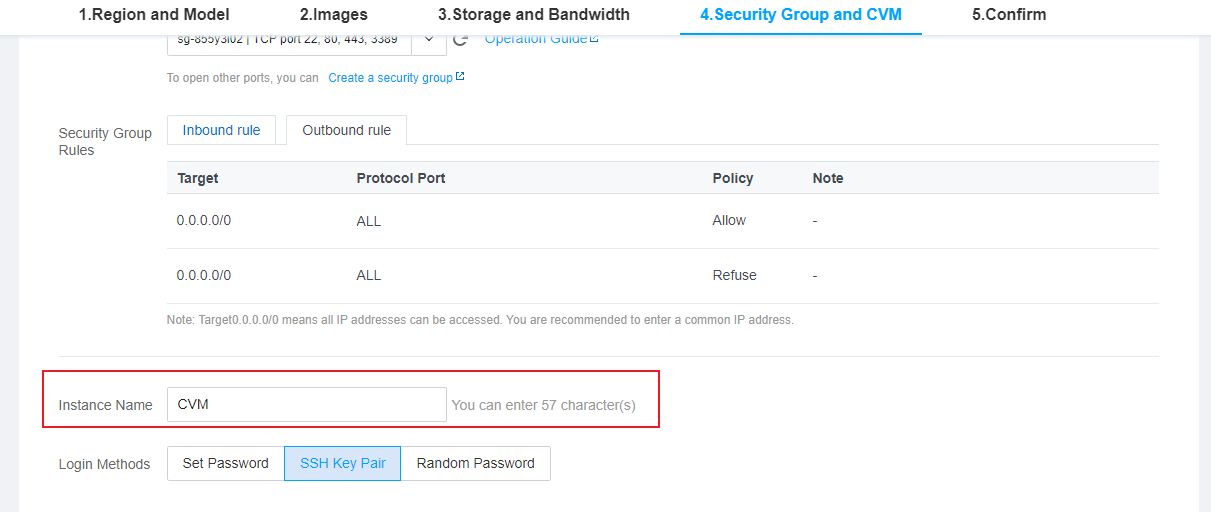Switch to the Inbound rule tab

point(221,130)
